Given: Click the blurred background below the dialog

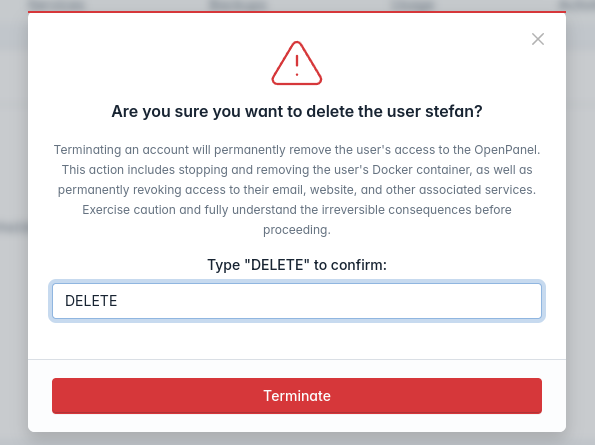Looking at the screenshot, I should pos(297,439).
